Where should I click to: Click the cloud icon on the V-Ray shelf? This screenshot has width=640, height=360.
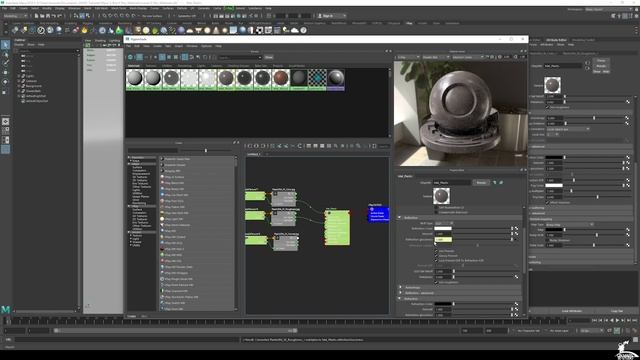tap(295, 30)
